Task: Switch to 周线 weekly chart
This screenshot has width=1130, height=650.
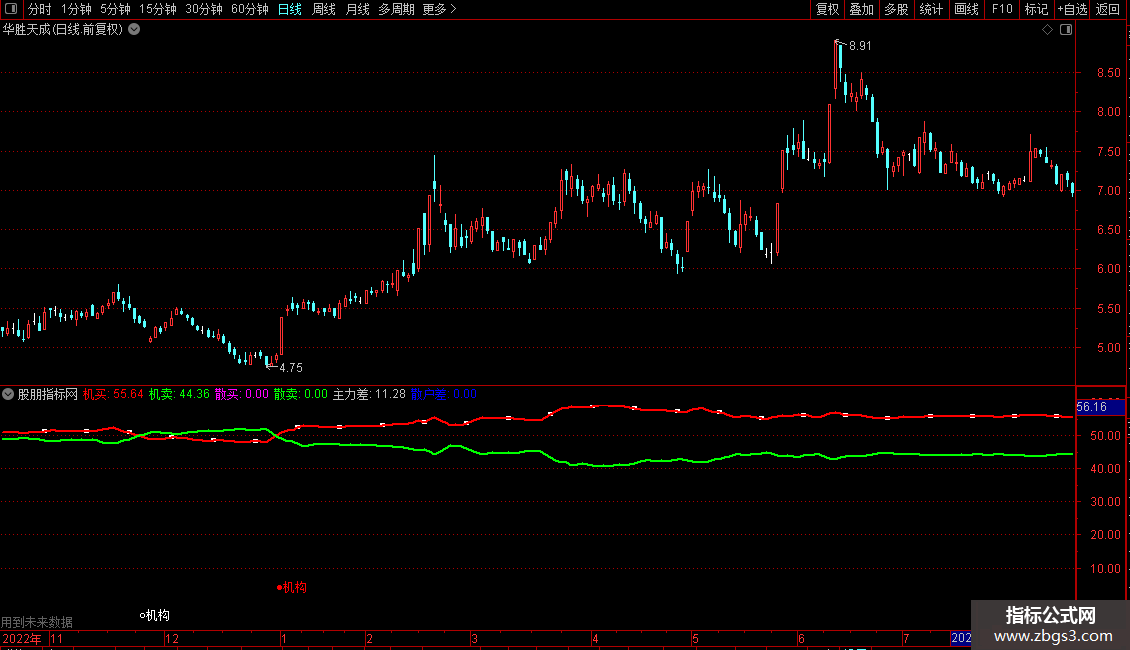Action: point(324,9)
